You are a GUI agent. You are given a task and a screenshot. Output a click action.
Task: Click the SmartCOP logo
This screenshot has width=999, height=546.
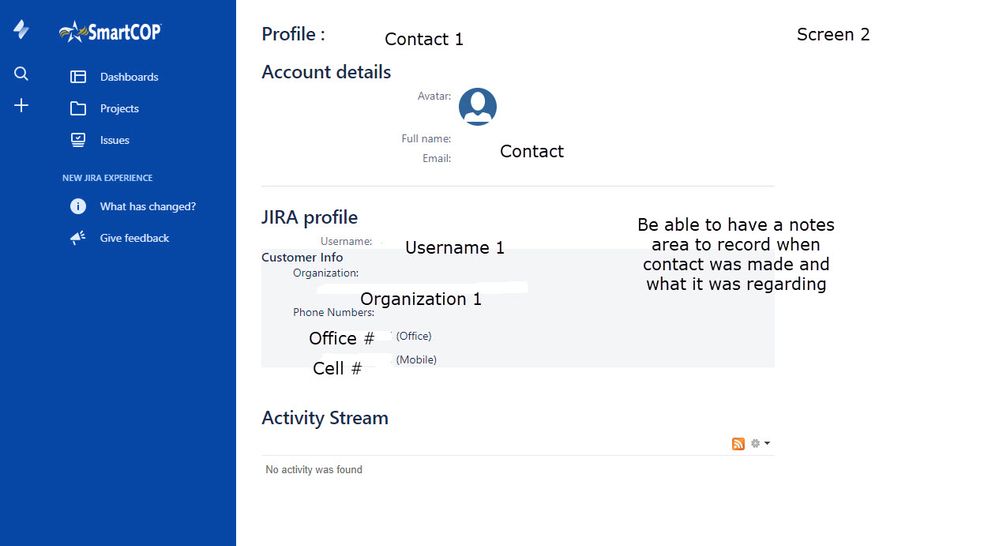pos(110,31)
